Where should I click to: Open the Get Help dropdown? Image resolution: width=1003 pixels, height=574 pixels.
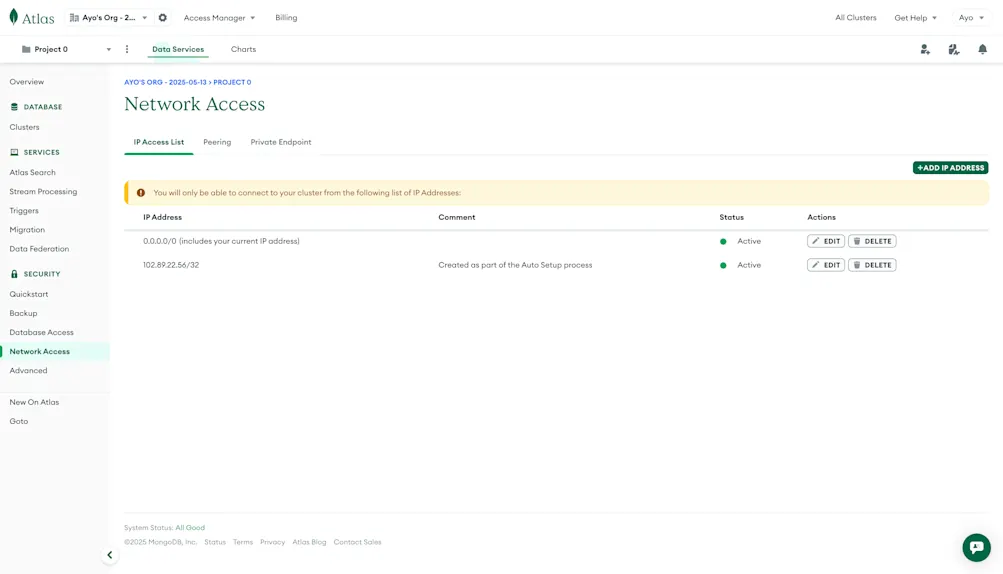click(915, 18)
